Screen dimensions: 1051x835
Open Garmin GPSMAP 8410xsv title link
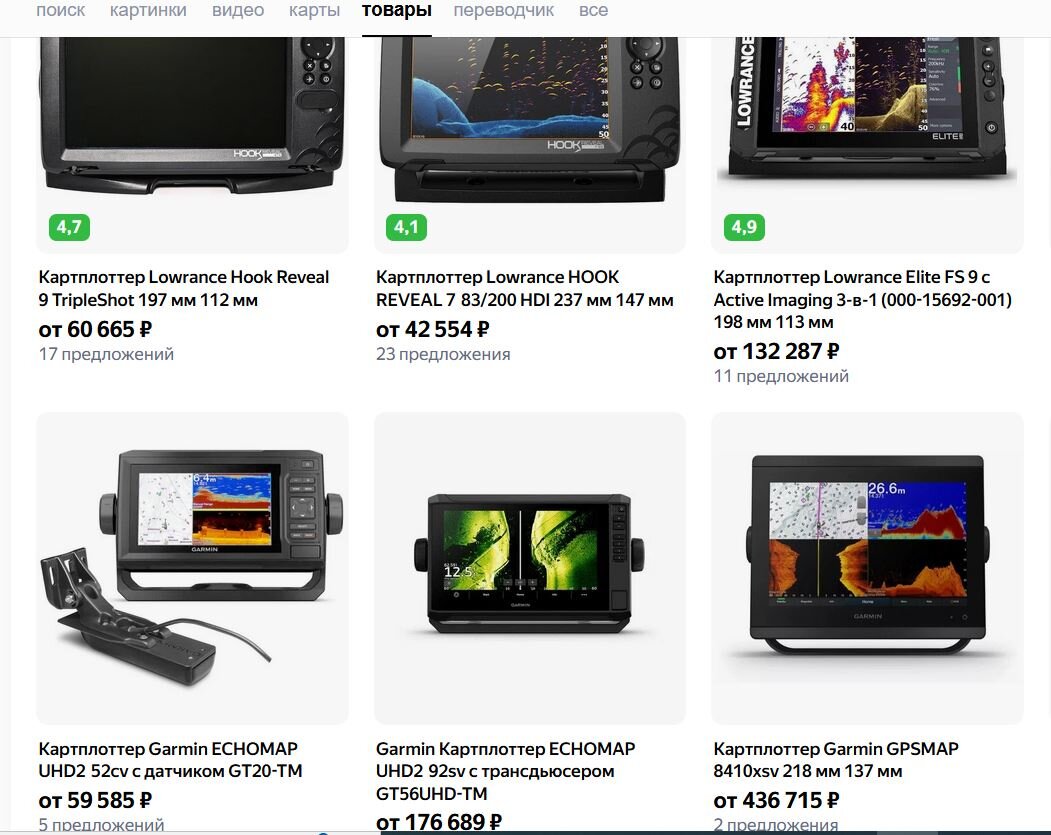[836, 759]
